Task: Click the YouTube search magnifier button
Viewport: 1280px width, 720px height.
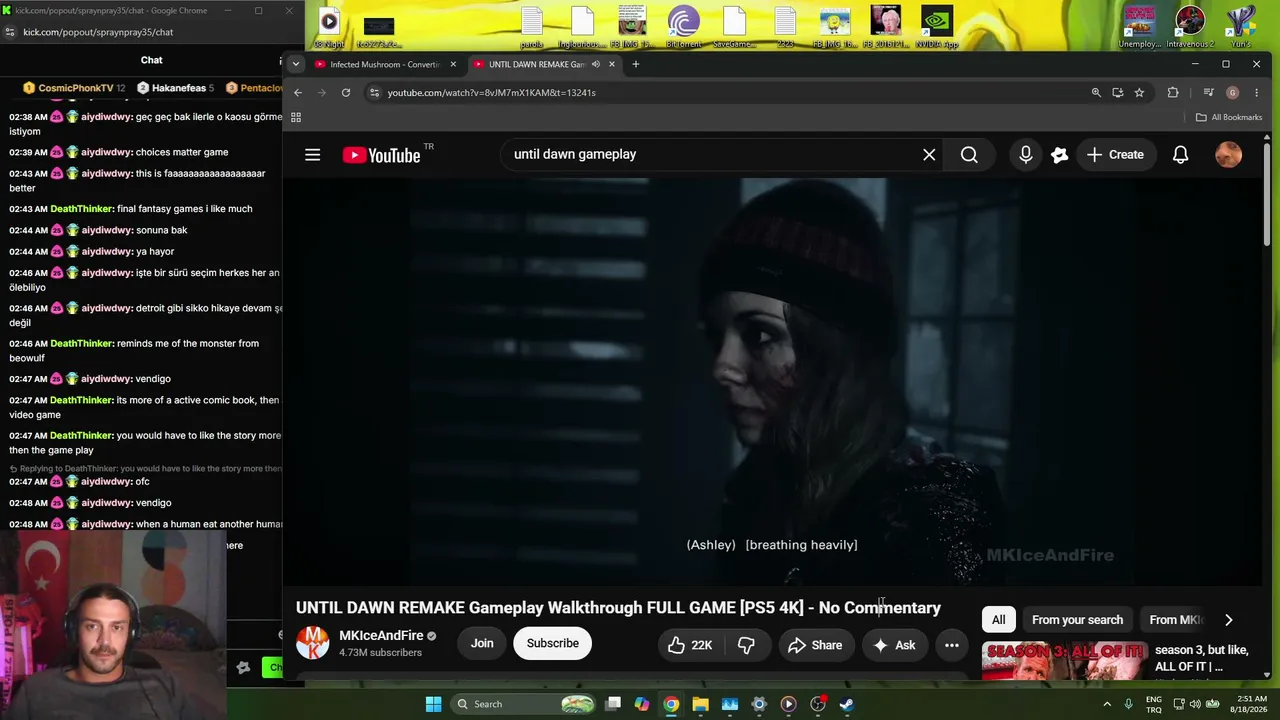Action: click(x=969, y=155)
